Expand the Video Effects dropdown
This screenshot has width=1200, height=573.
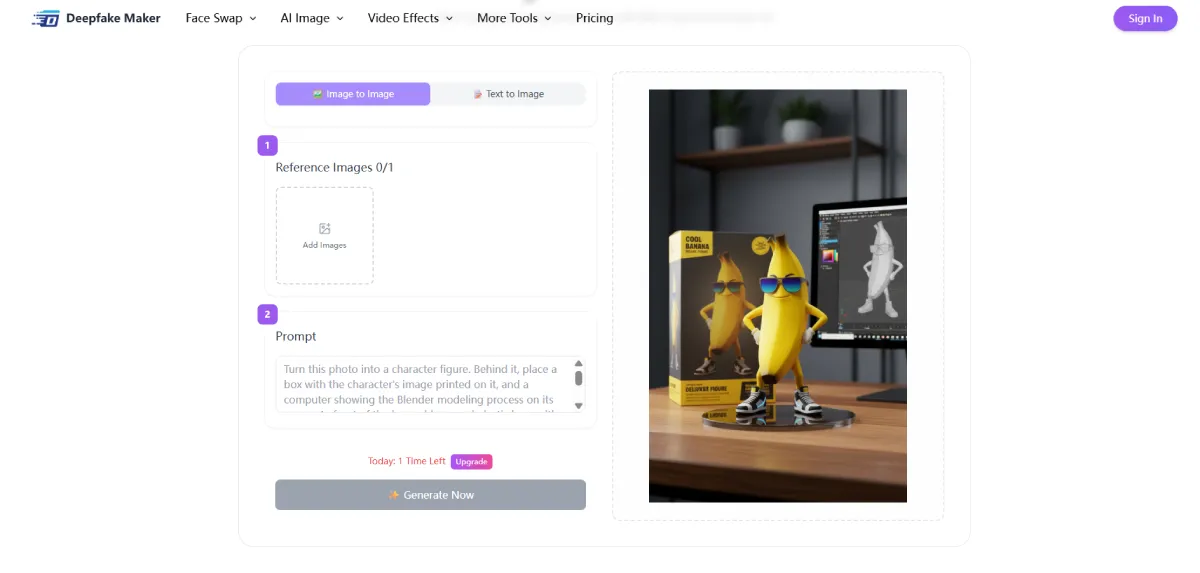tap(410, 18)
